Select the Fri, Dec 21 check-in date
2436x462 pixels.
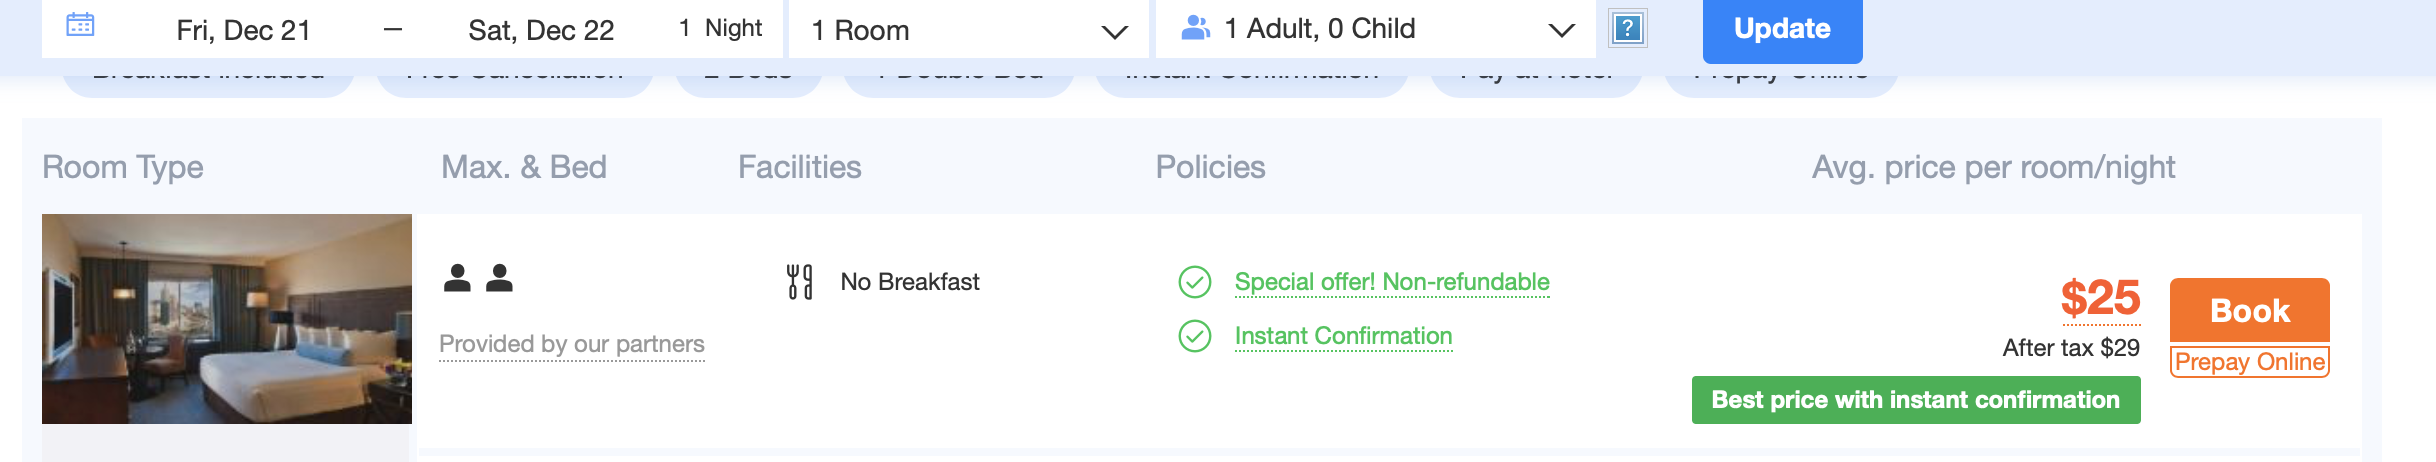click(x=243, y=30)
